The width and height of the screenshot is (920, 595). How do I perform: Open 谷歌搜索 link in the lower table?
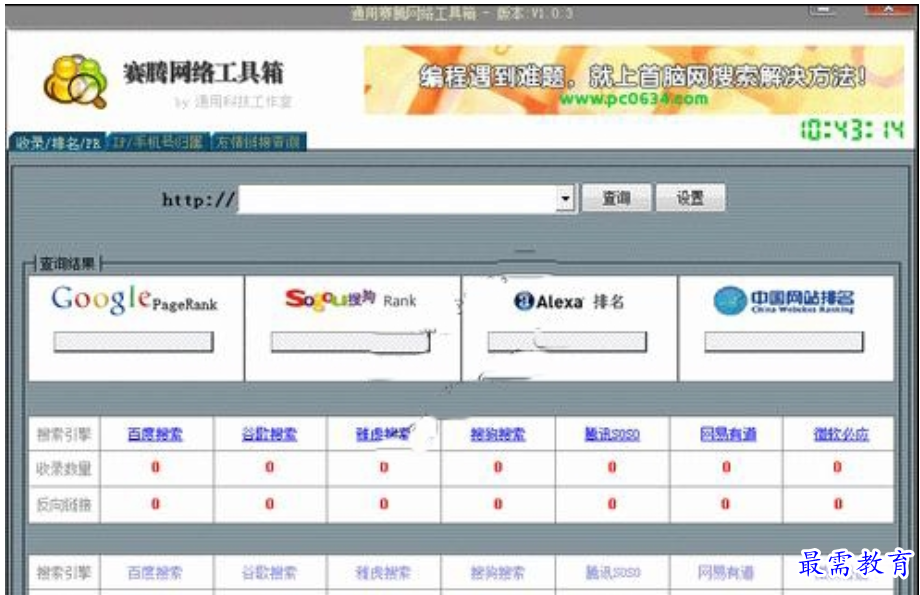[269, 572]
